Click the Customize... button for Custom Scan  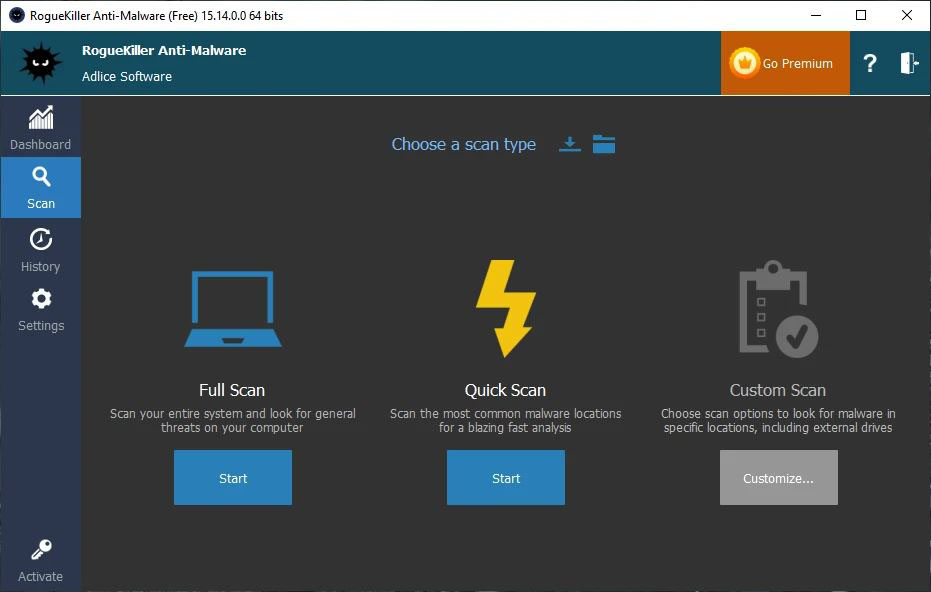pos(778,477)
